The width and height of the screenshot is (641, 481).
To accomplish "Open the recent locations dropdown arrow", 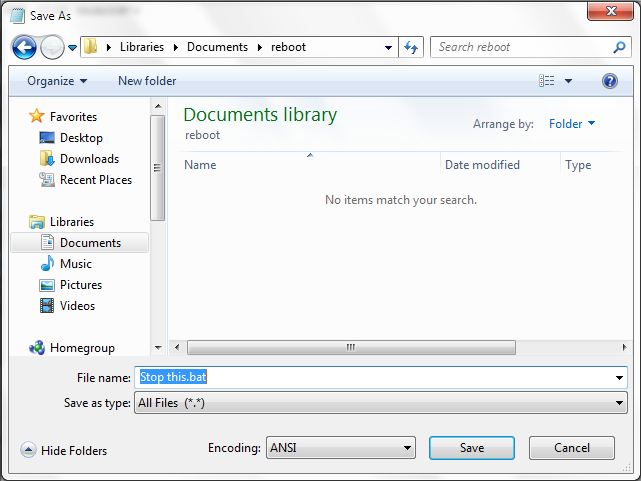I will [x=72, y=48].
